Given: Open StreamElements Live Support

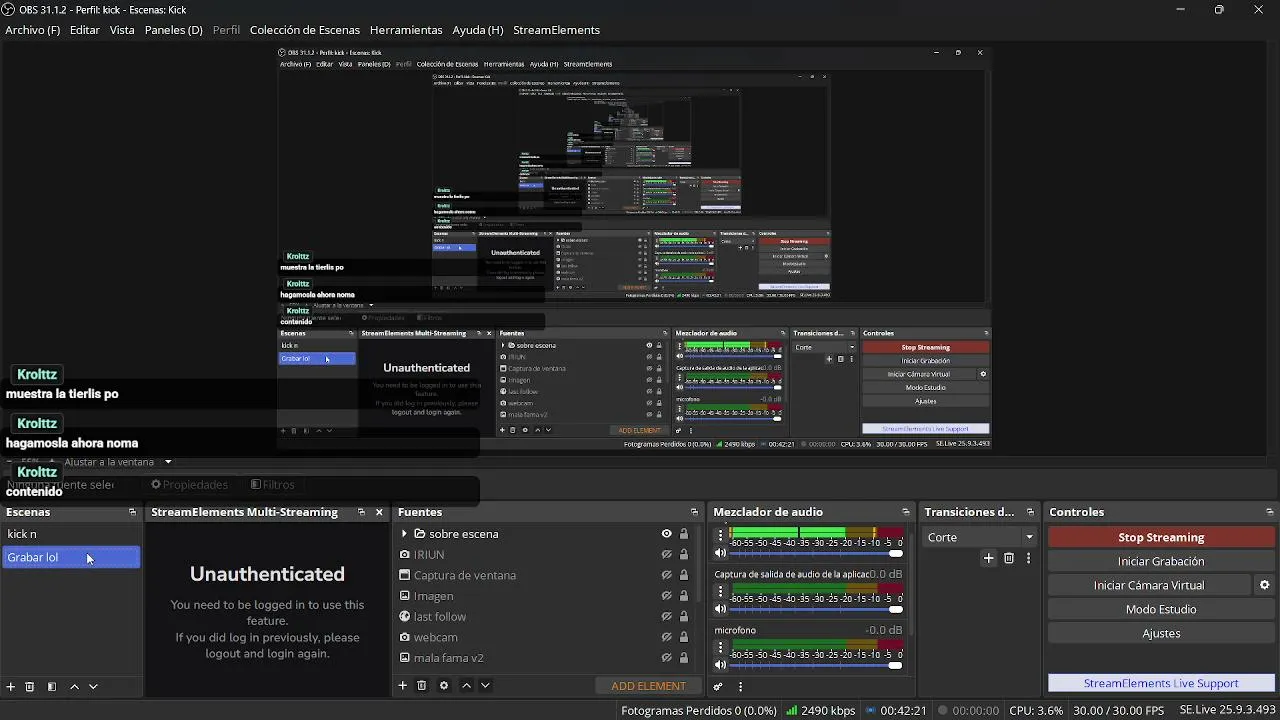Looking at the screenshot, I should point(1161,683).
